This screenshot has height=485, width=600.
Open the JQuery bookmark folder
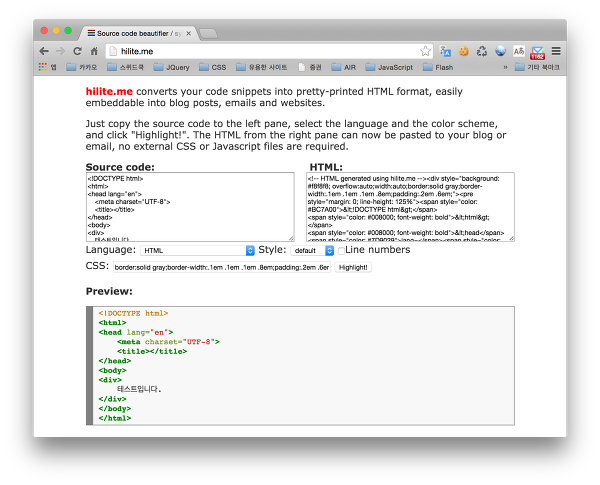pyautogui.click(x=171, y=67)
